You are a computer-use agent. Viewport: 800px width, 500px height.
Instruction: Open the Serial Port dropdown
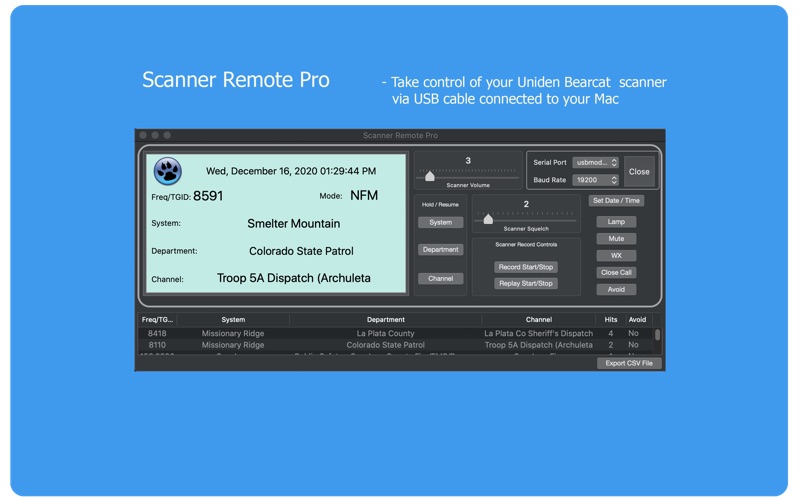tap(595, 162)
